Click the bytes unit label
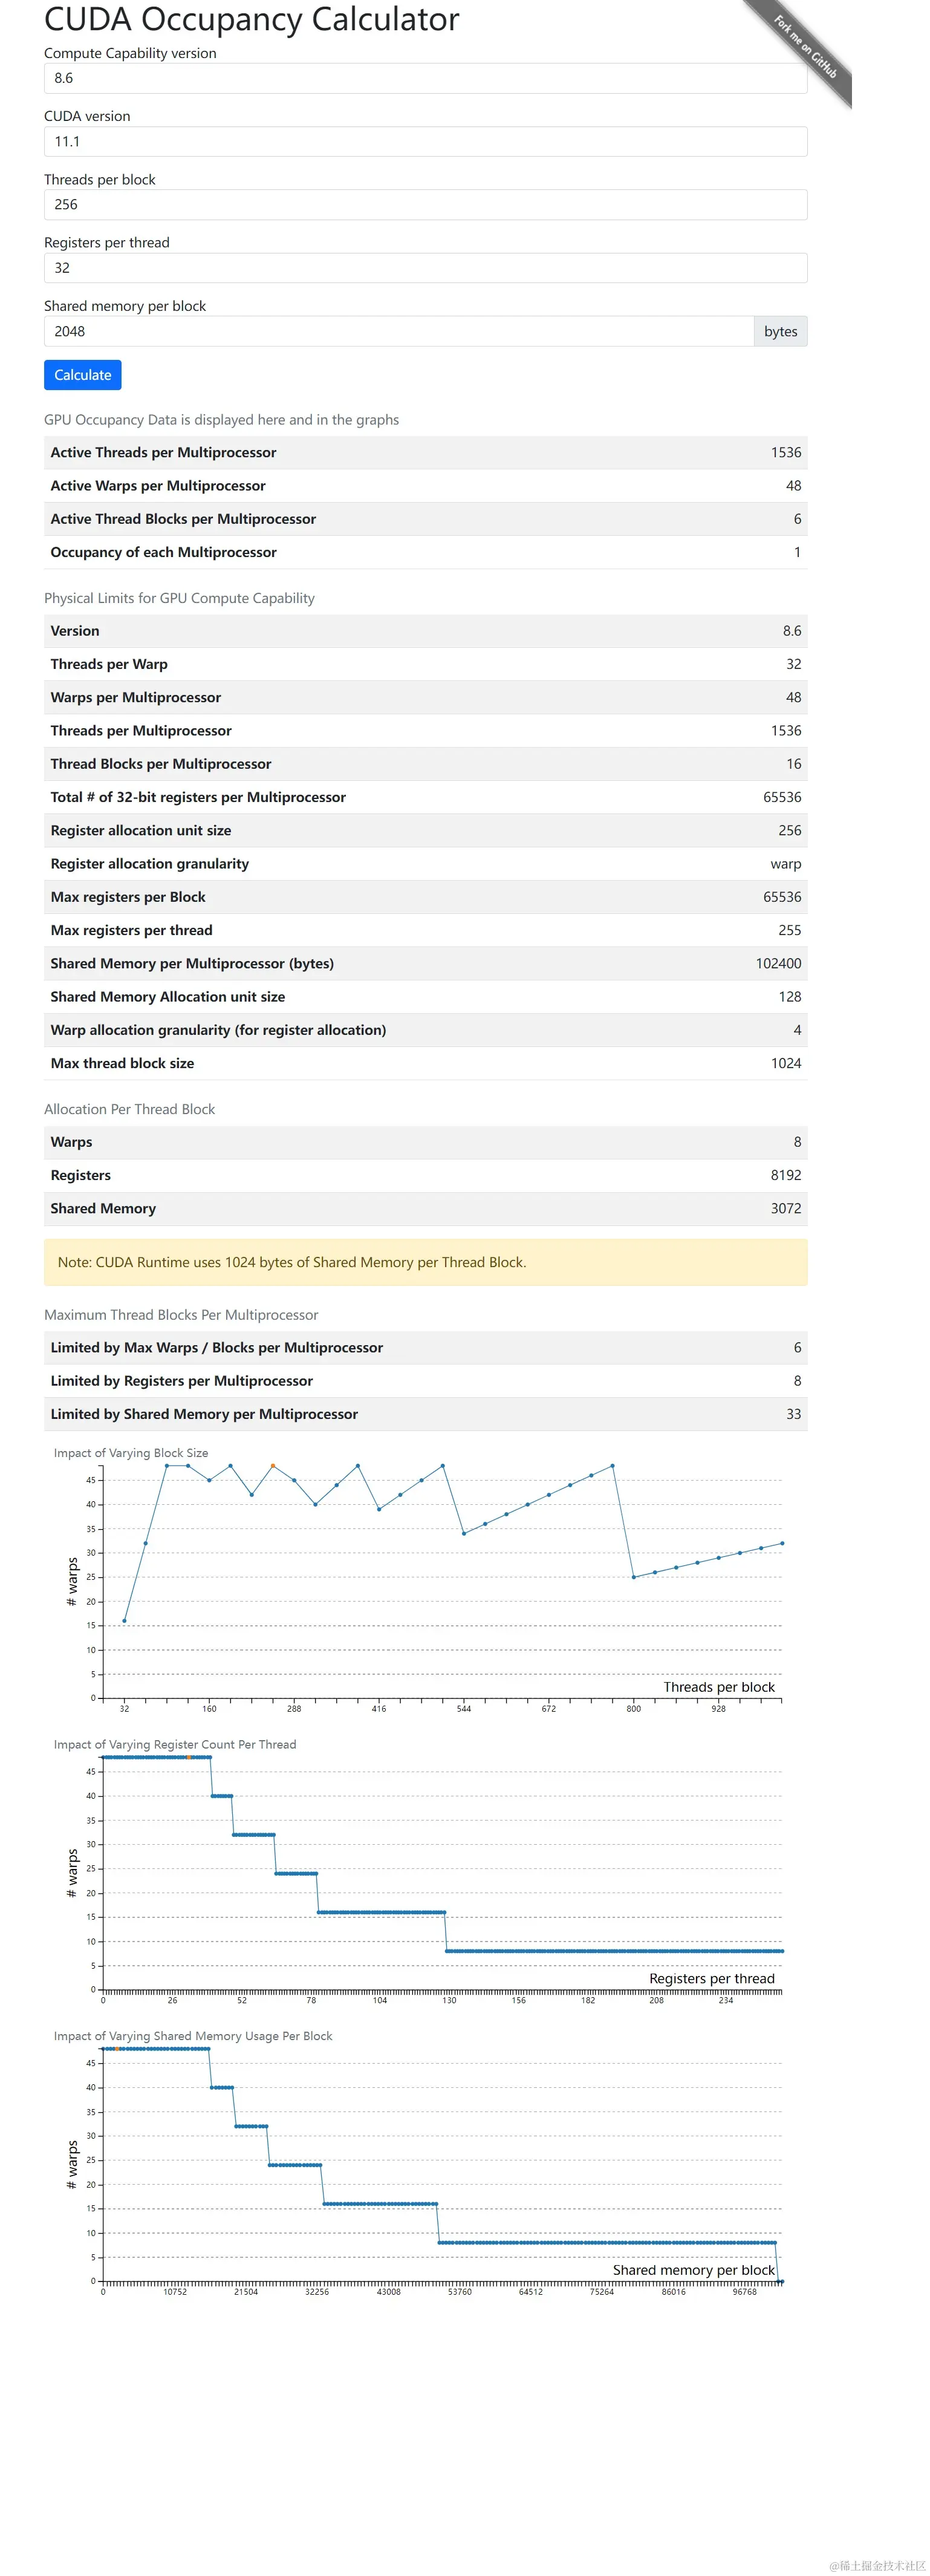The width and height of the screenshot is (930, 2576). coord(780,331)
